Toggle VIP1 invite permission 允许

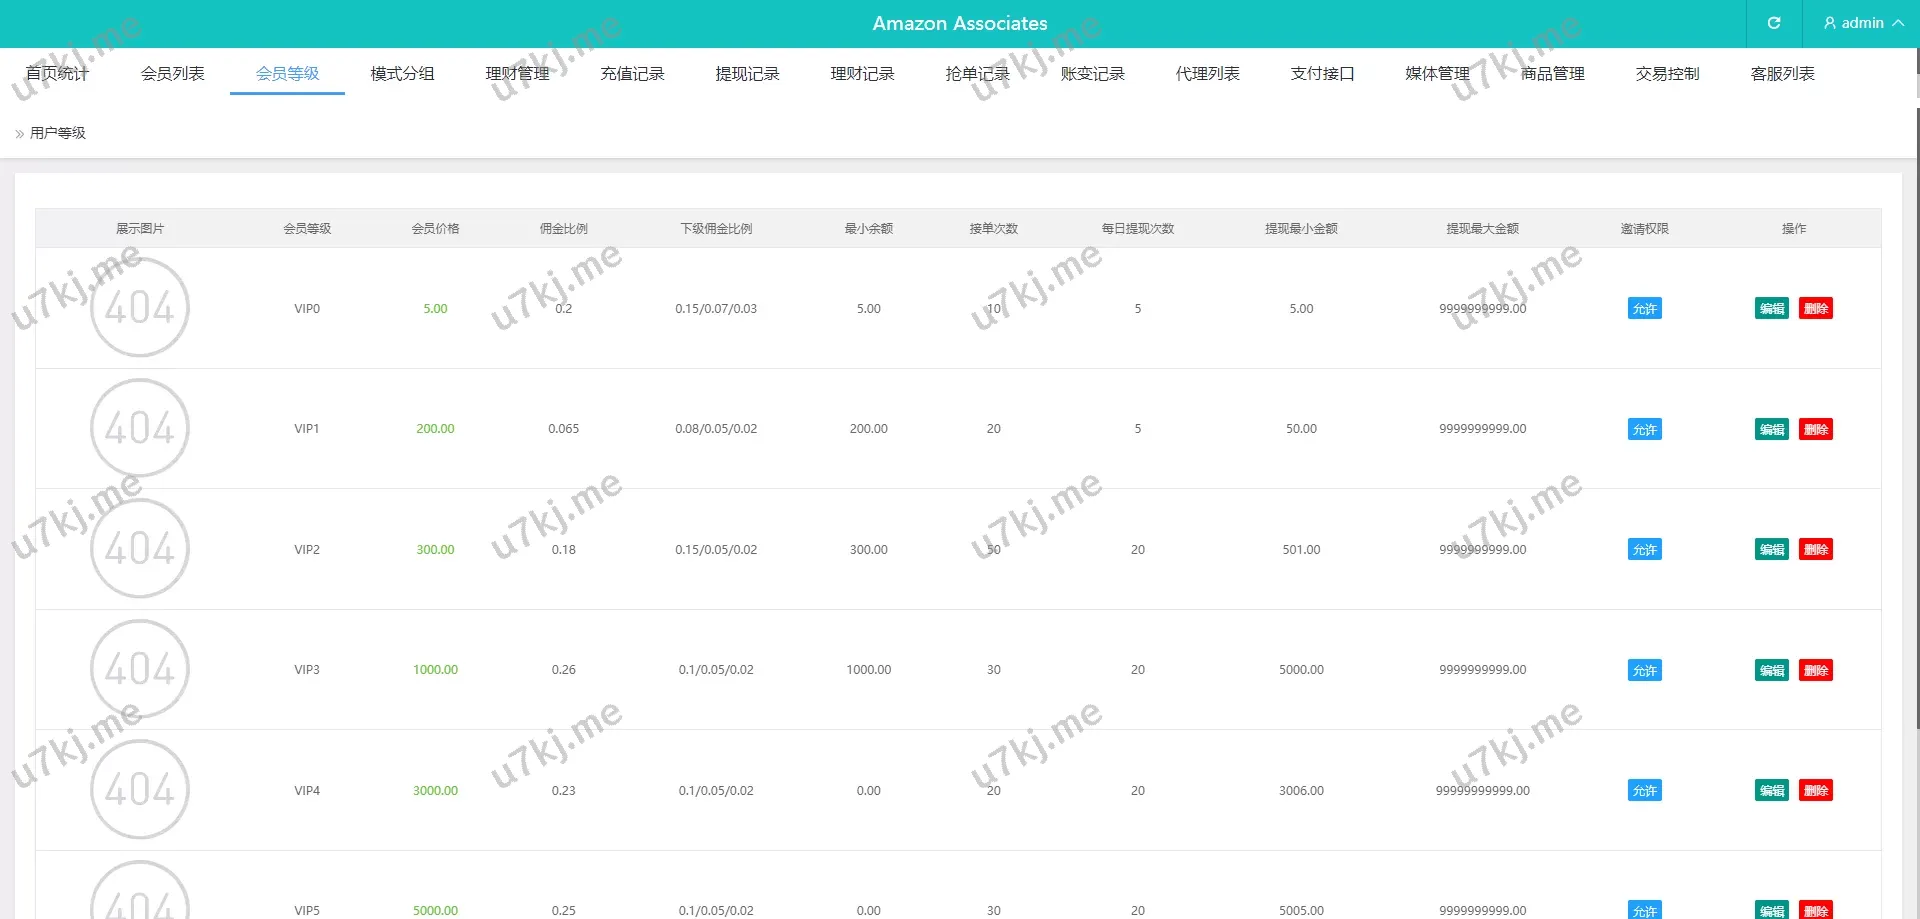(x=1644, y=430)
